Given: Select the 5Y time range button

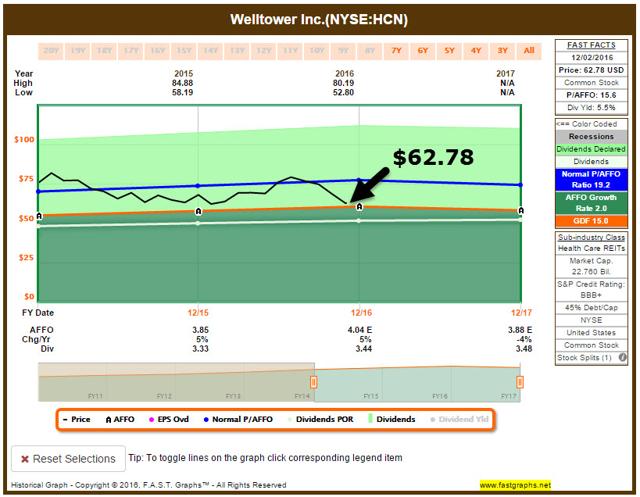Looking at the screenshot, I should coord(449,51).
